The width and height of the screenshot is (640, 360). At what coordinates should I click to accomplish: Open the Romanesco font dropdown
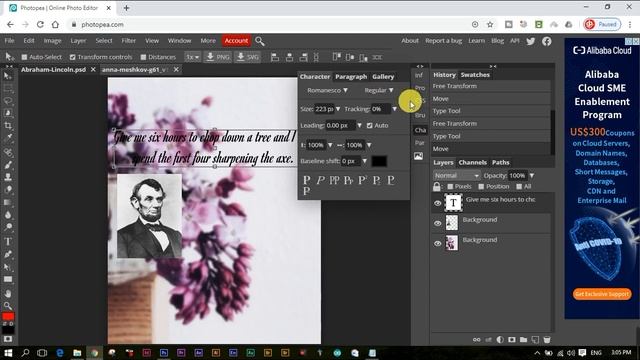pos(327,90)
